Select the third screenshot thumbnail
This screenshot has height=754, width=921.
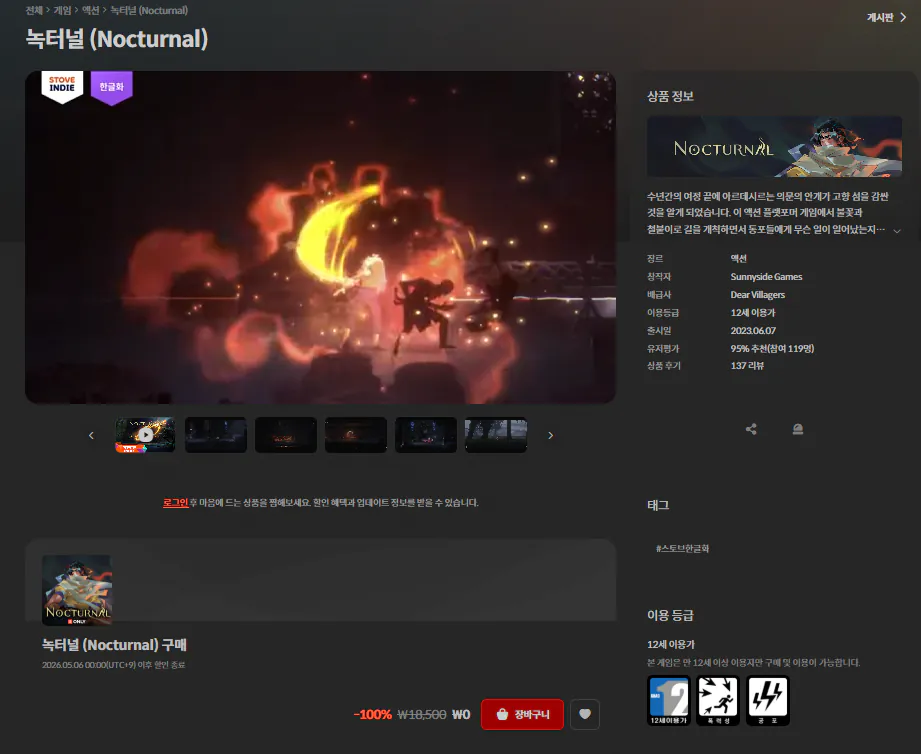click(285, 435)
